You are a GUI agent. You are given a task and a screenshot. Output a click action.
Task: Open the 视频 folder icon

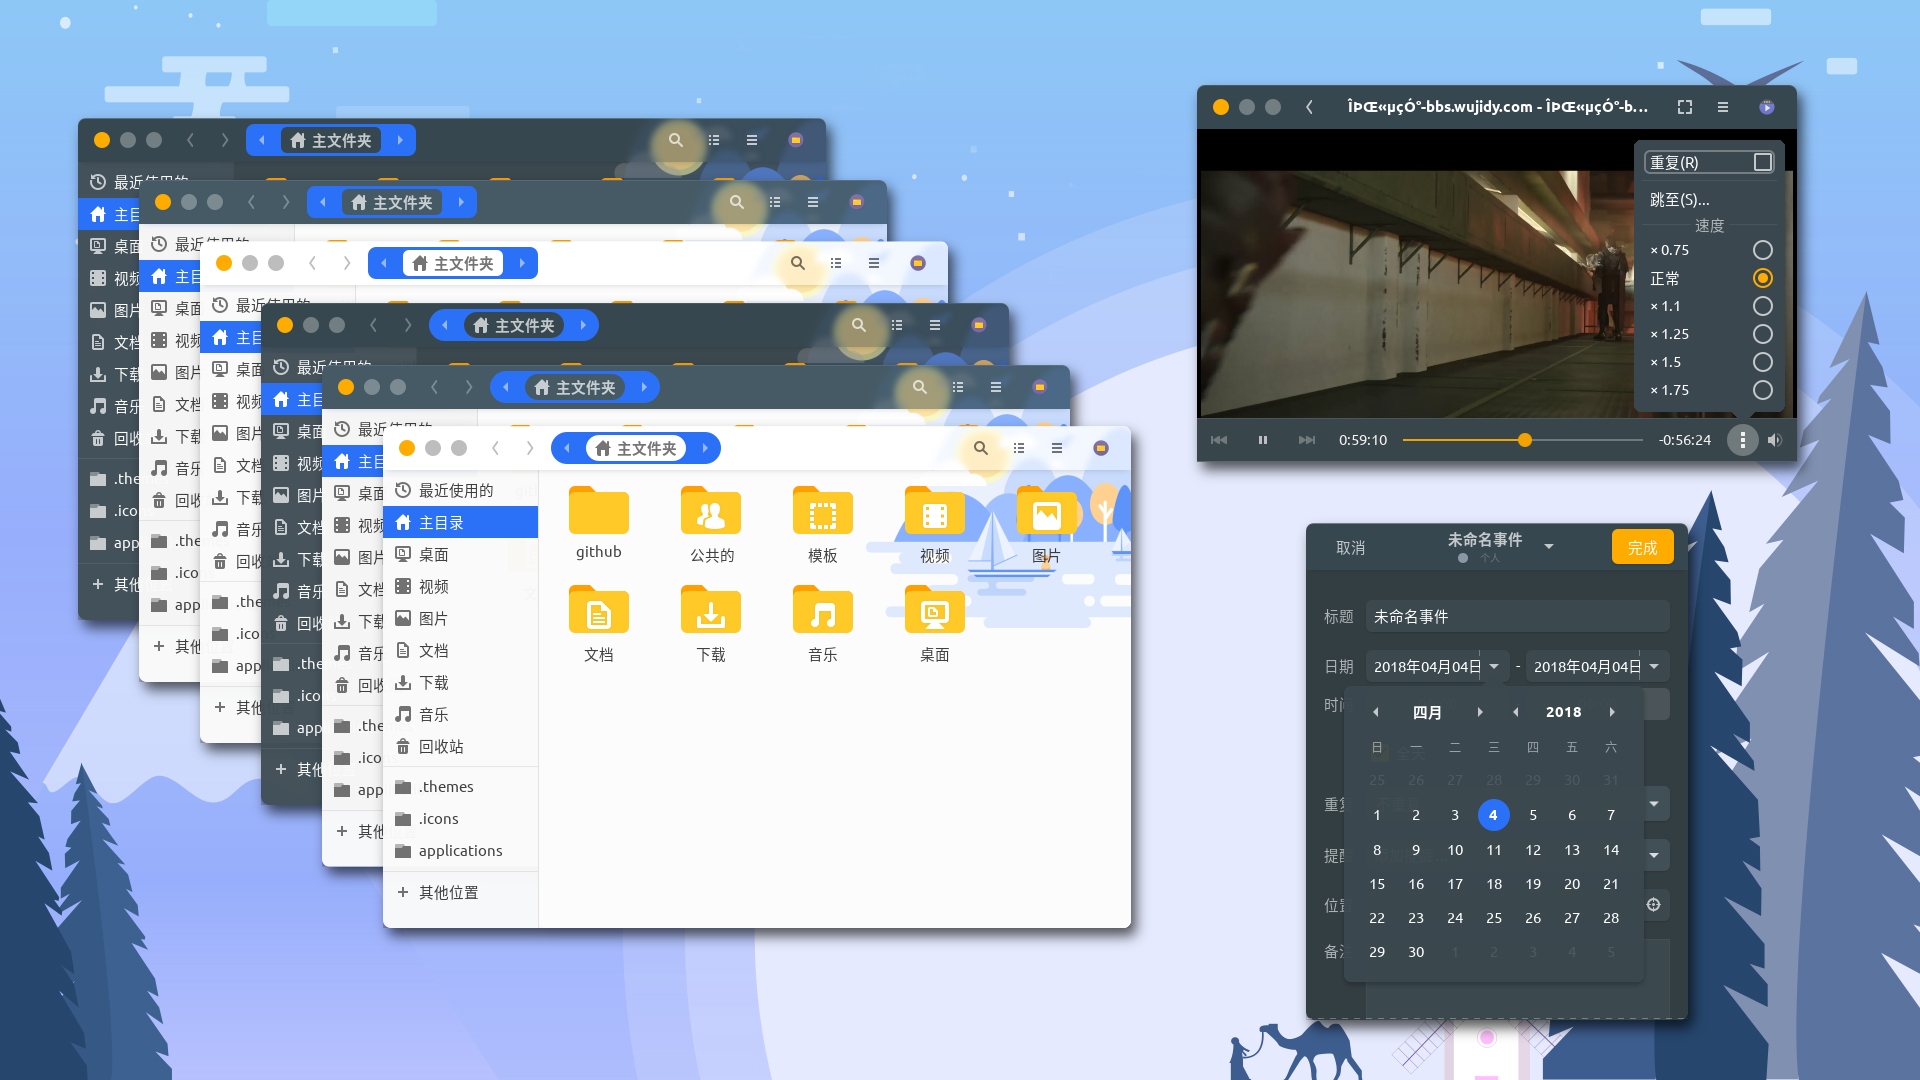tap(934, 512)
